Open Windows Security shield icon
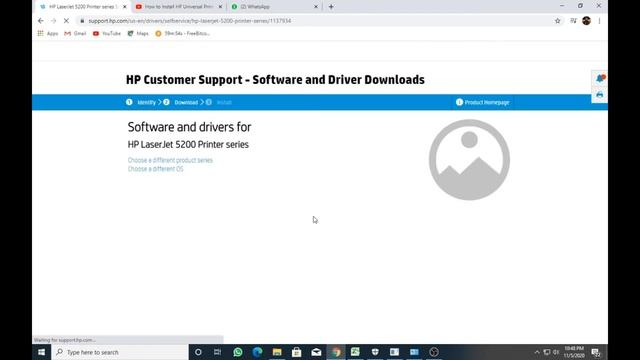Viewport: 640px width, 360px height. [375, 352]
